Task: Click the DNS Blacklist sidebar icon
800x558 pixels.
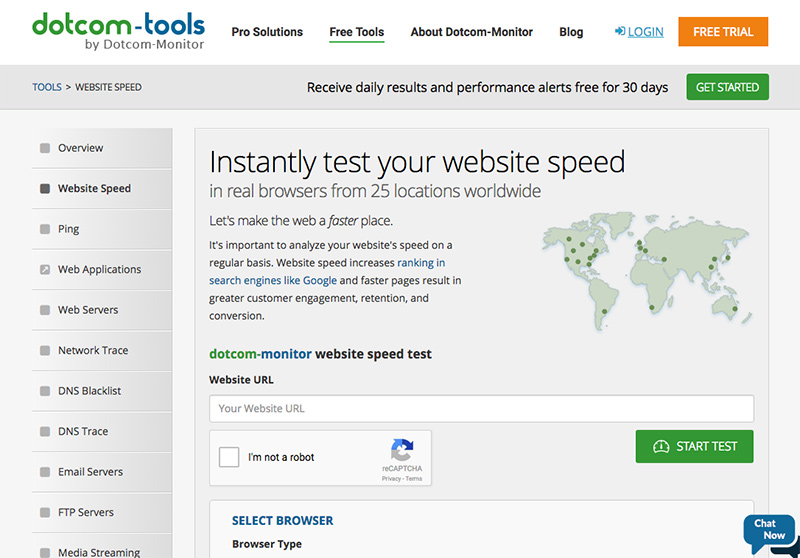Action: click(45, 392)
